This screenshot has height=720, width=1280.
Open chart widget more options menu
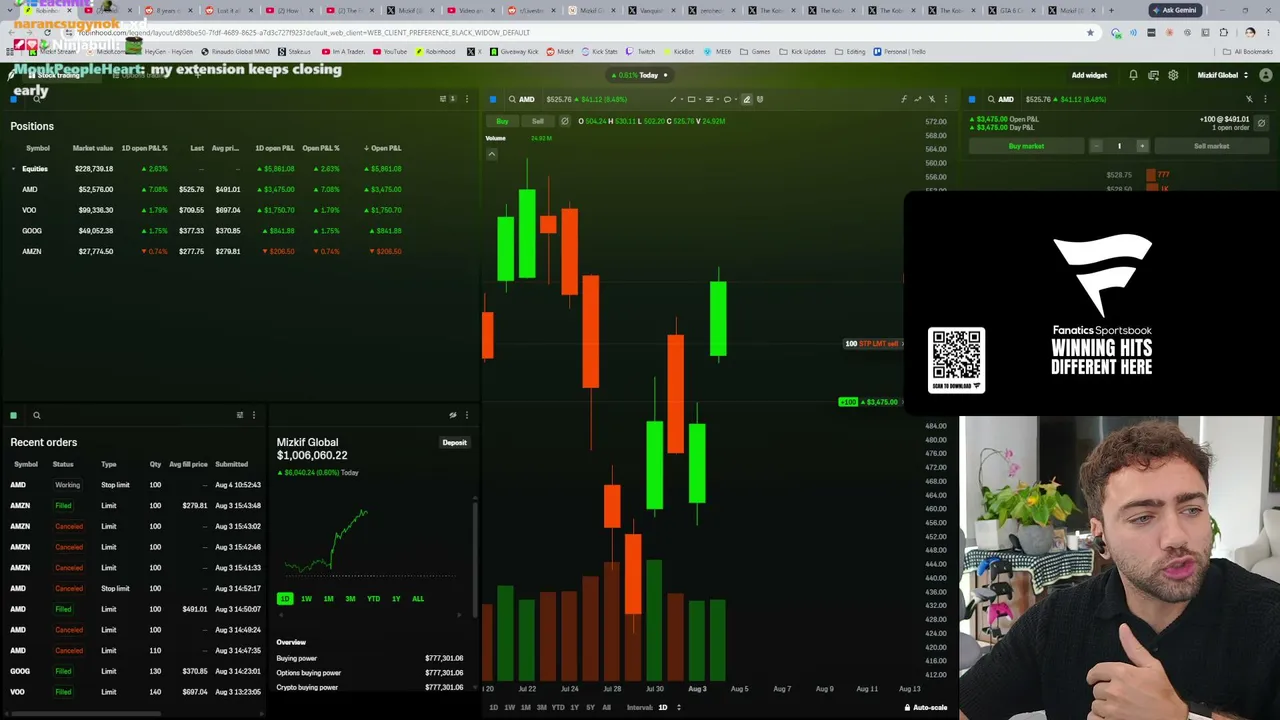click(946, 99)
